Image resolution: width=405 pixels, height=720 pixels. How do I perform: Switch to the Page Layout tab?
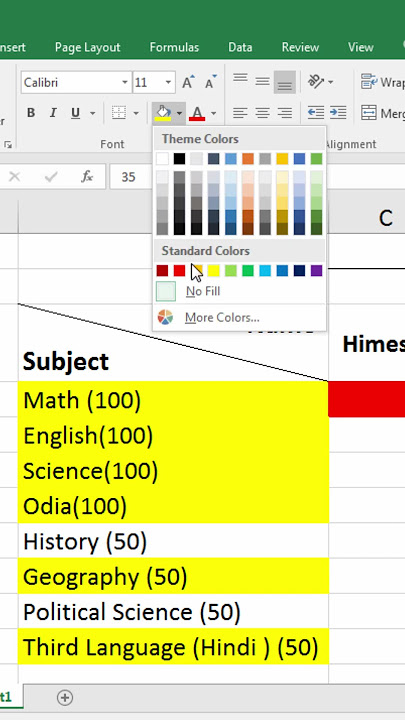click(87, 47)
